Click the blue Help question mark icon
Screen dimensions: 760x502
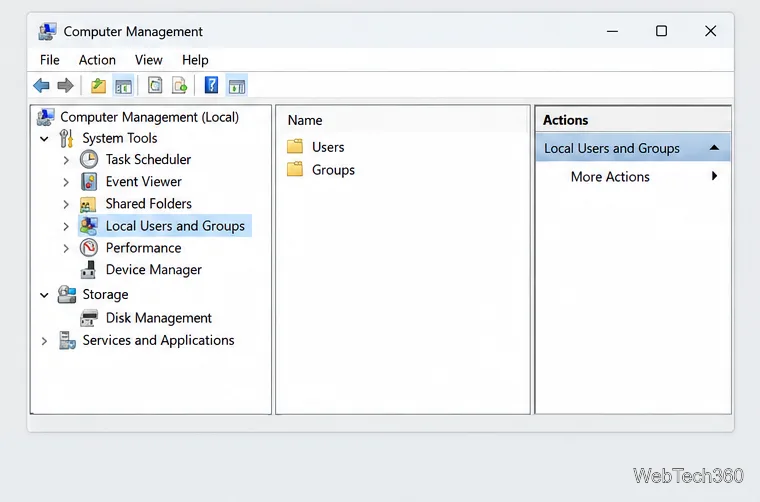(211, 85)
